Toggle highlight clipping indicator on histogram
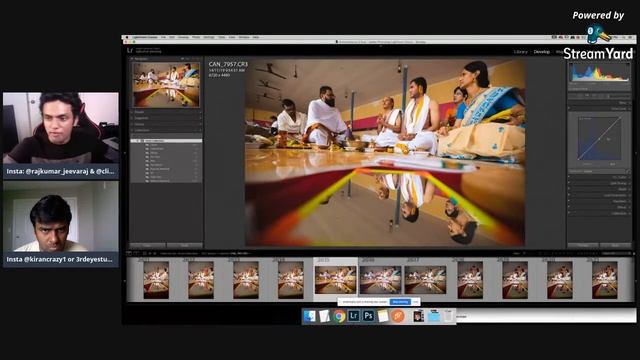640x360 pixels. [x=627, y=64]
